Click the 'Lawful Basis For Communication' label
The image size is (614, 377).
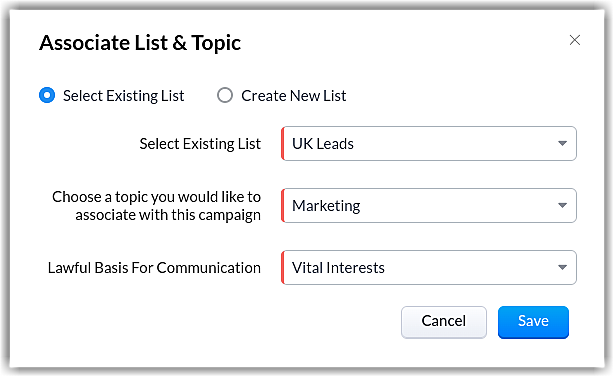(154, 268)
